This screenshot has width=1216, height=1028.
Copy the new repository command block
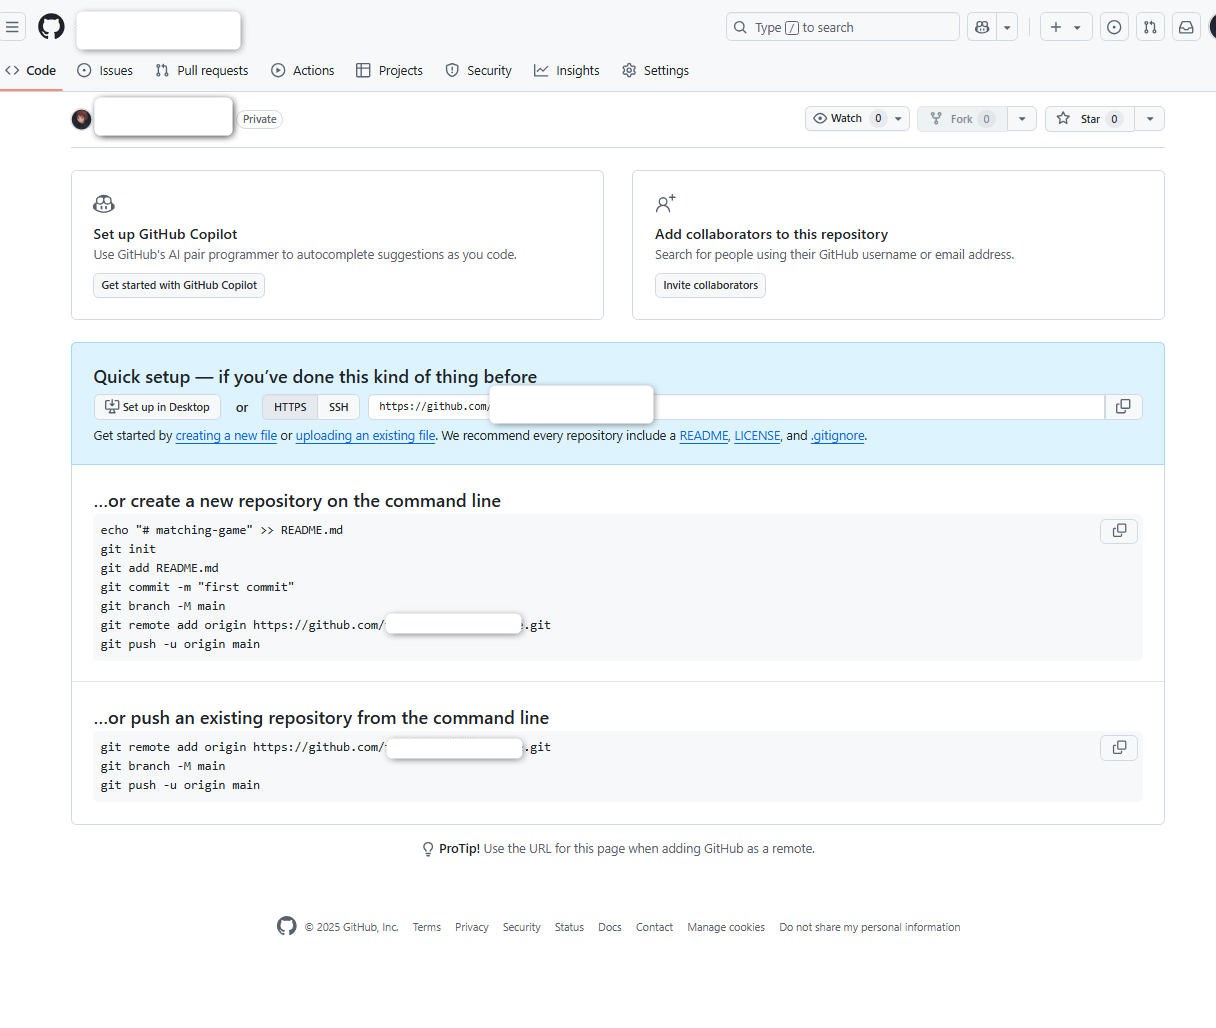1119,530
